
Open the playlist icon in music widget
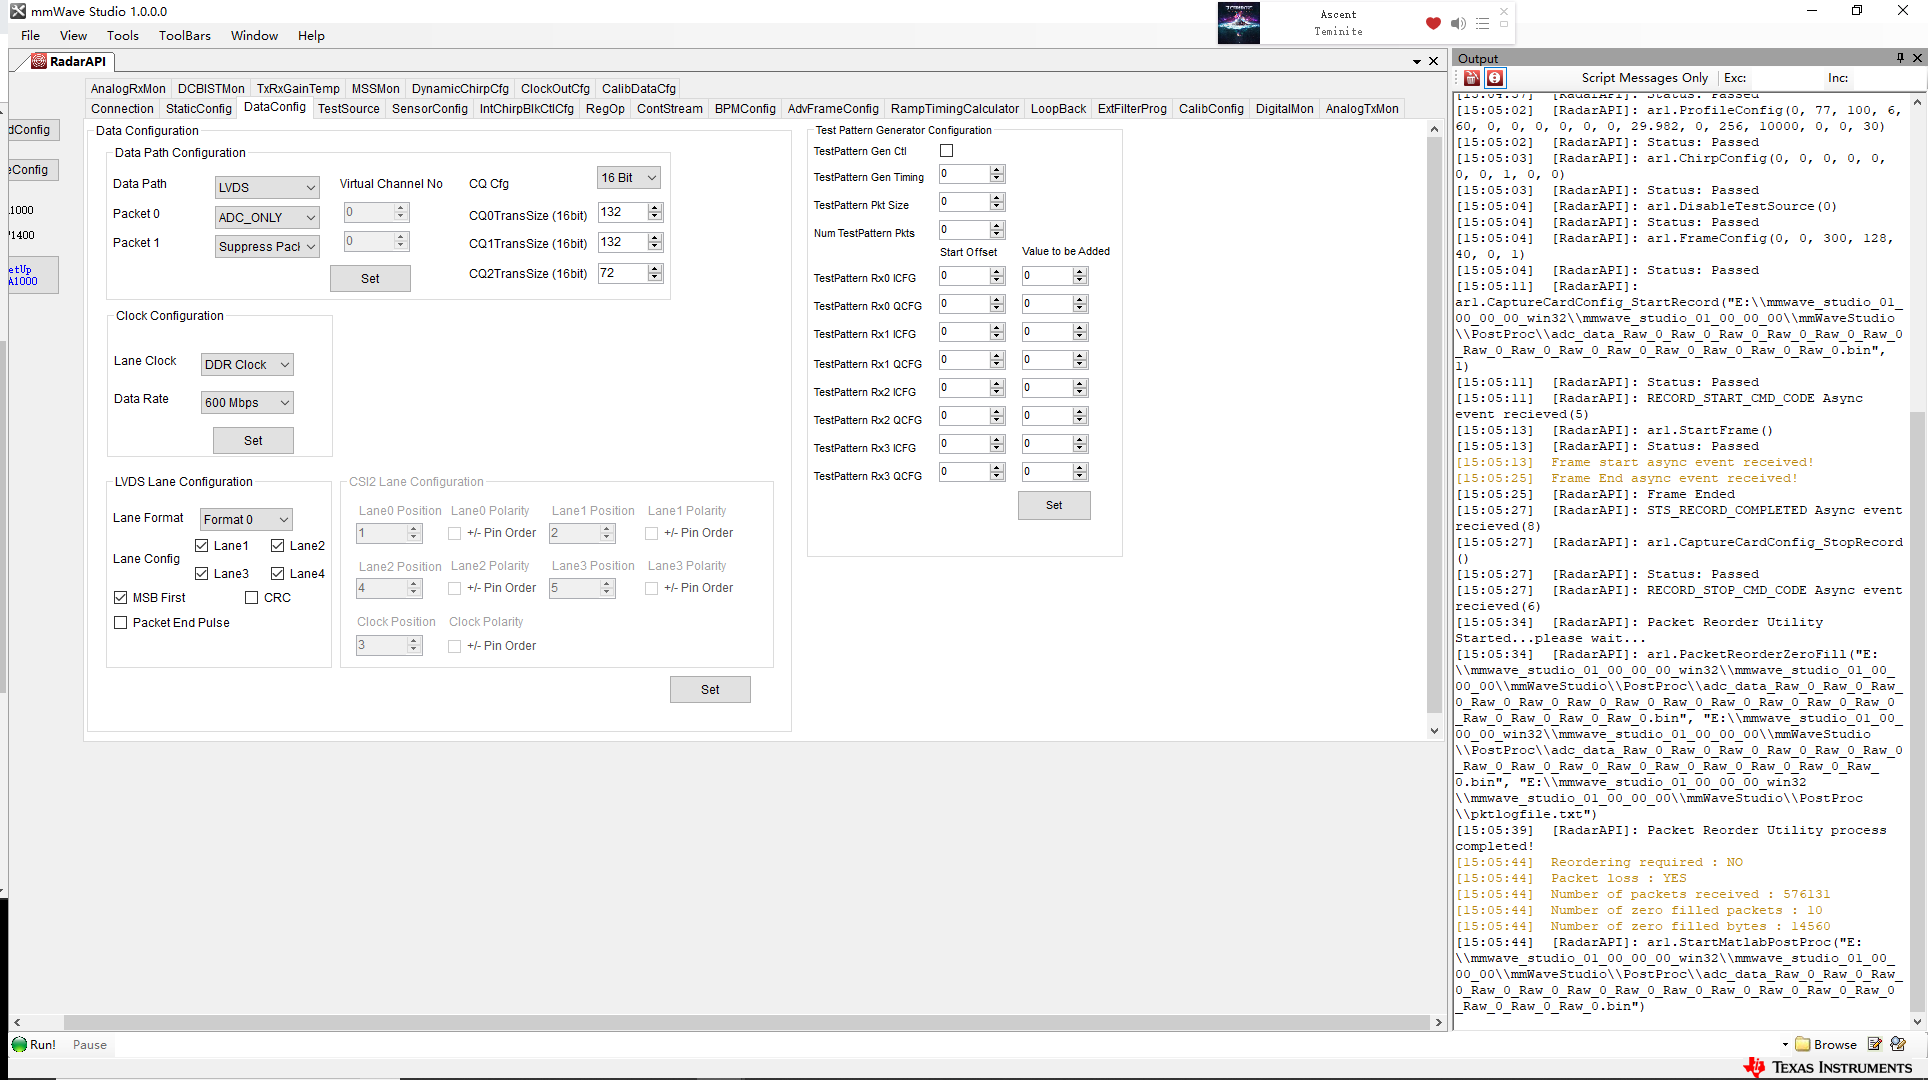[1482, 23]
